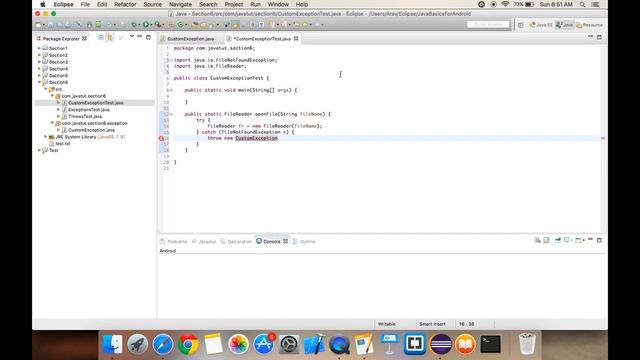
Task: Switch to the Java EE perspective
Action: click(x=541, y=25)
